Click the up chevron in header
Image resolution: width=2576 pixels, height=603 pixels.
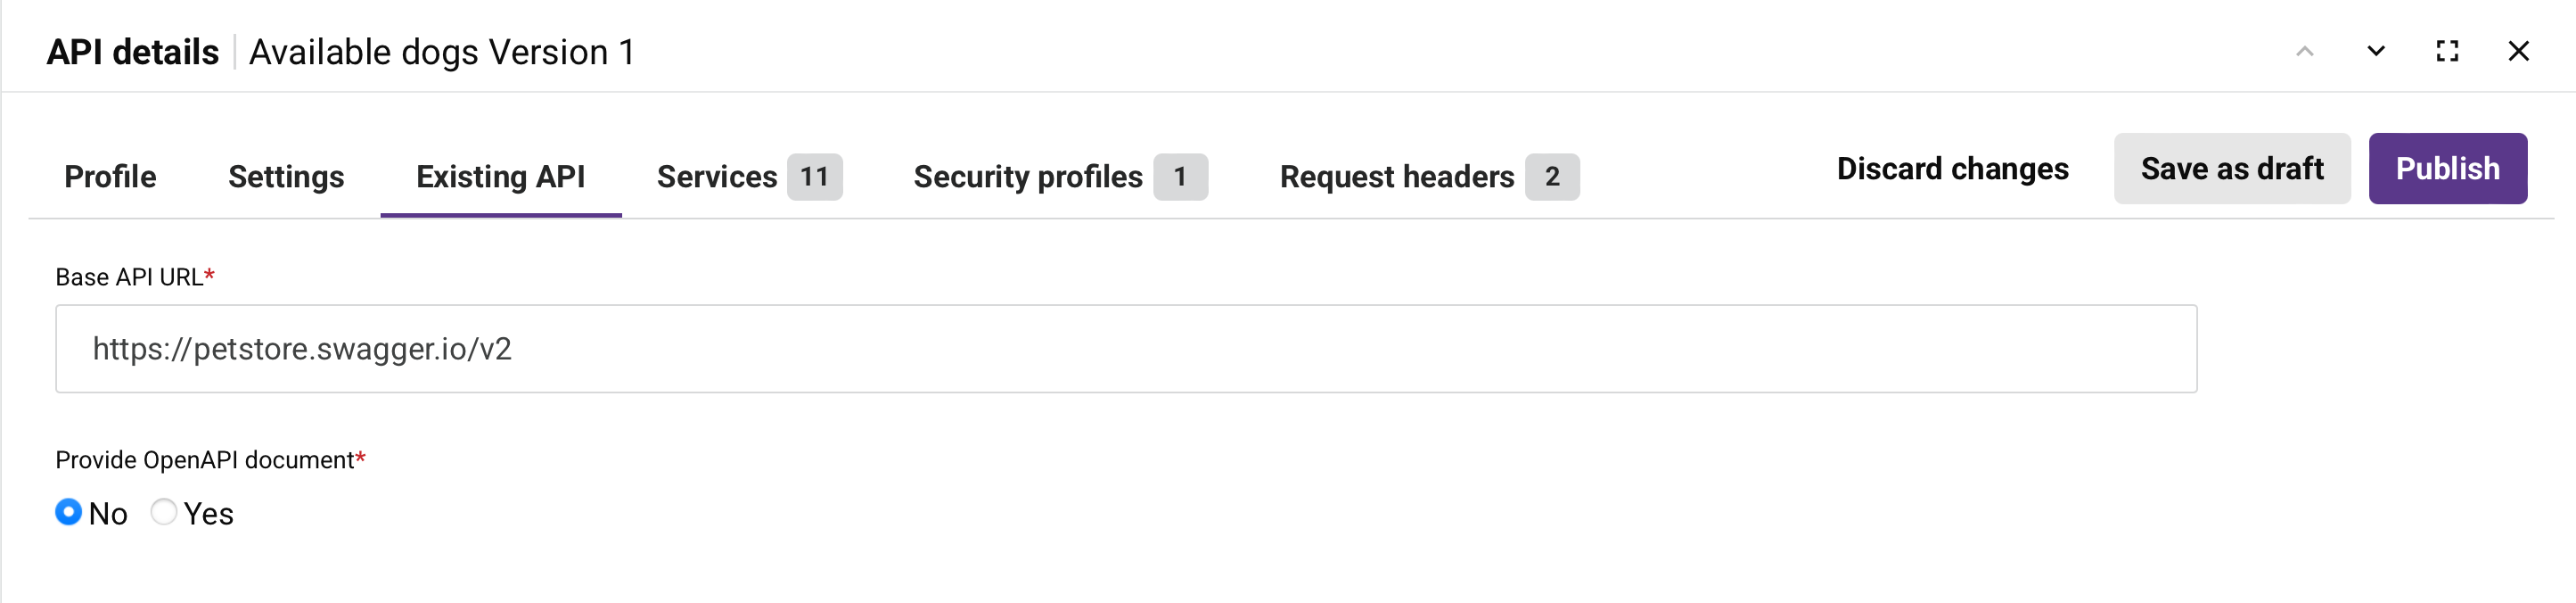pyautogui.click(x=2304, y=51)
